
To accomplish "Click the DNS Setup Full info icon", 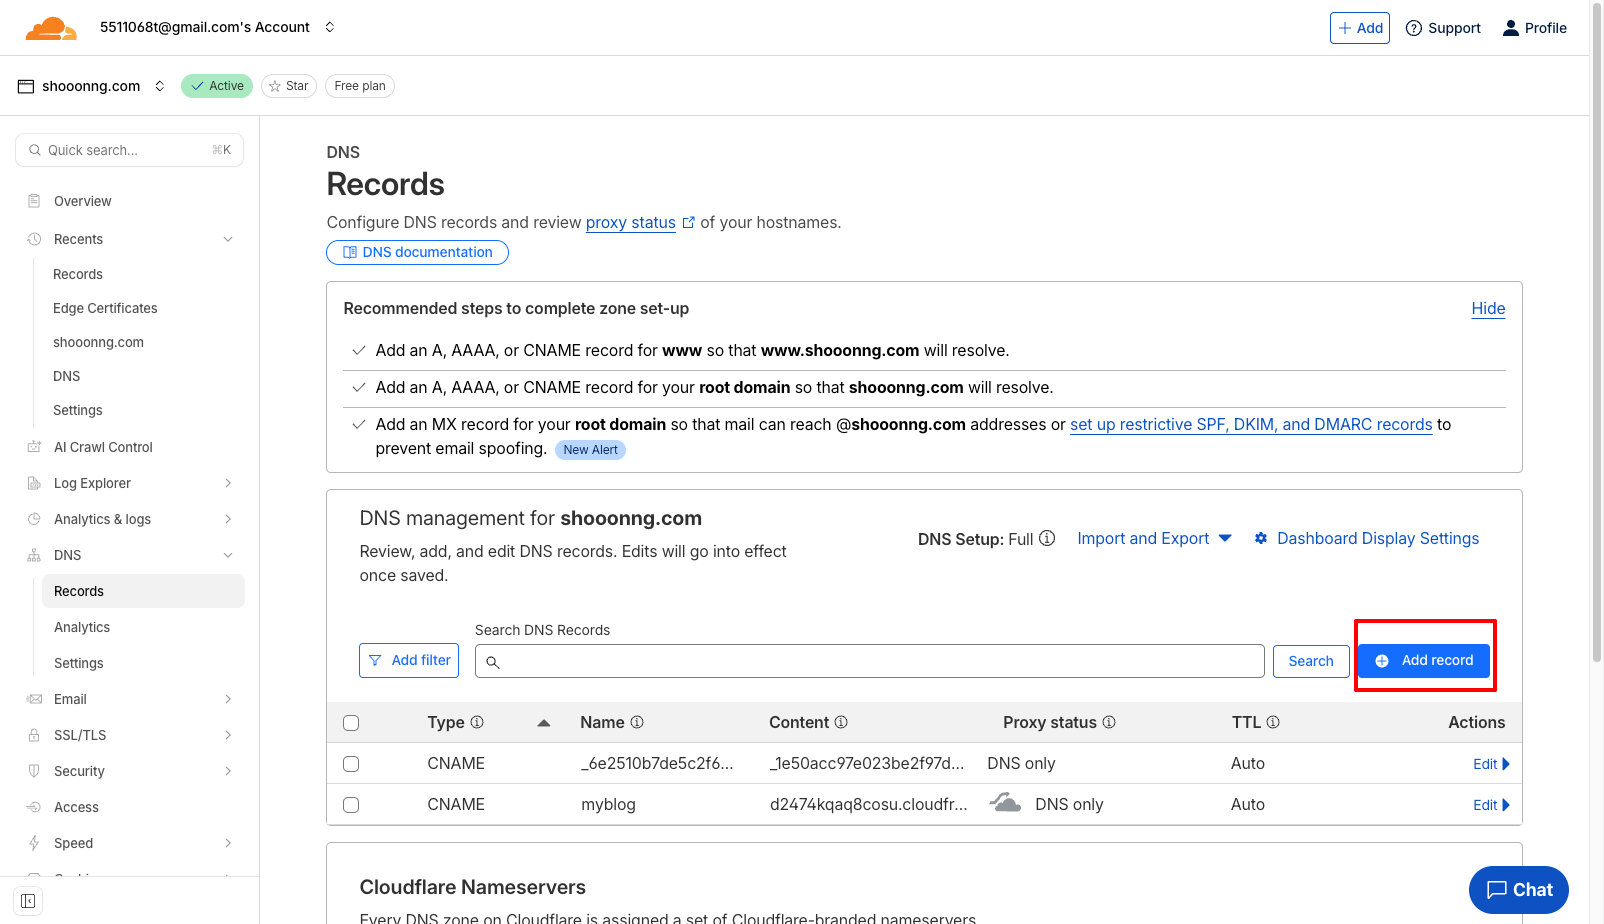I will pyautogui.click(x=1047, y=538).
